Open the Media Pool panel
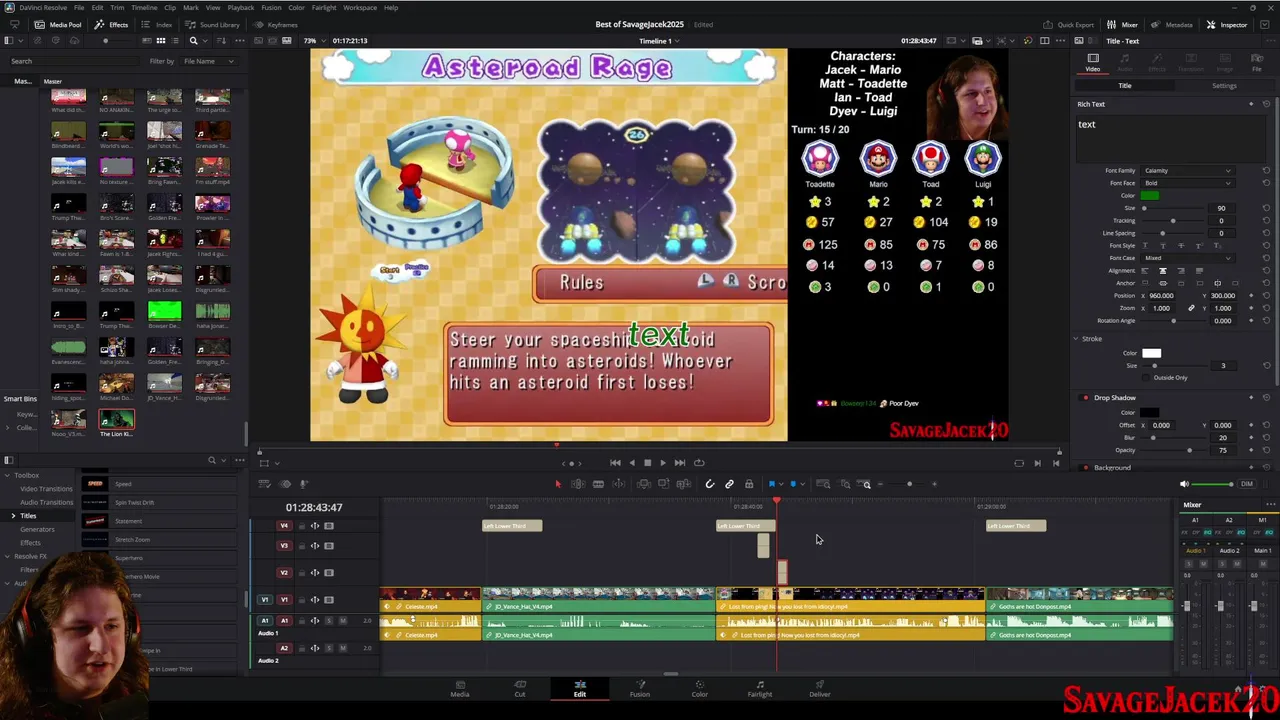 coord(59,24)
